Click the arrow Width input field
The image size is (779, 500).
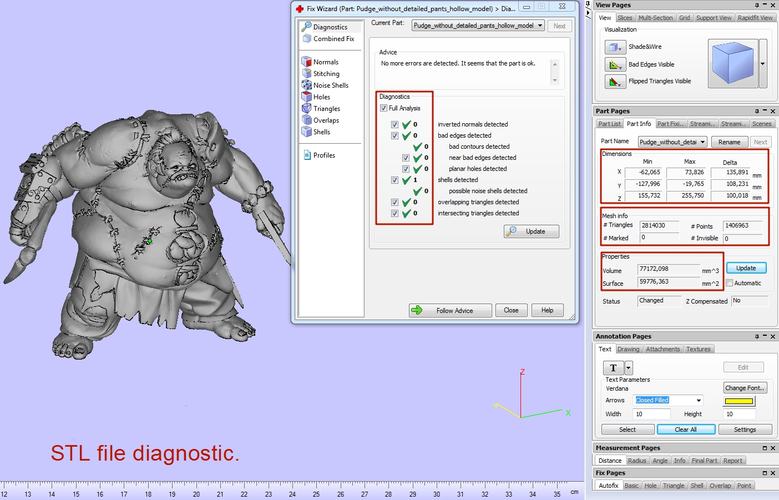click(x=651, y=414)
